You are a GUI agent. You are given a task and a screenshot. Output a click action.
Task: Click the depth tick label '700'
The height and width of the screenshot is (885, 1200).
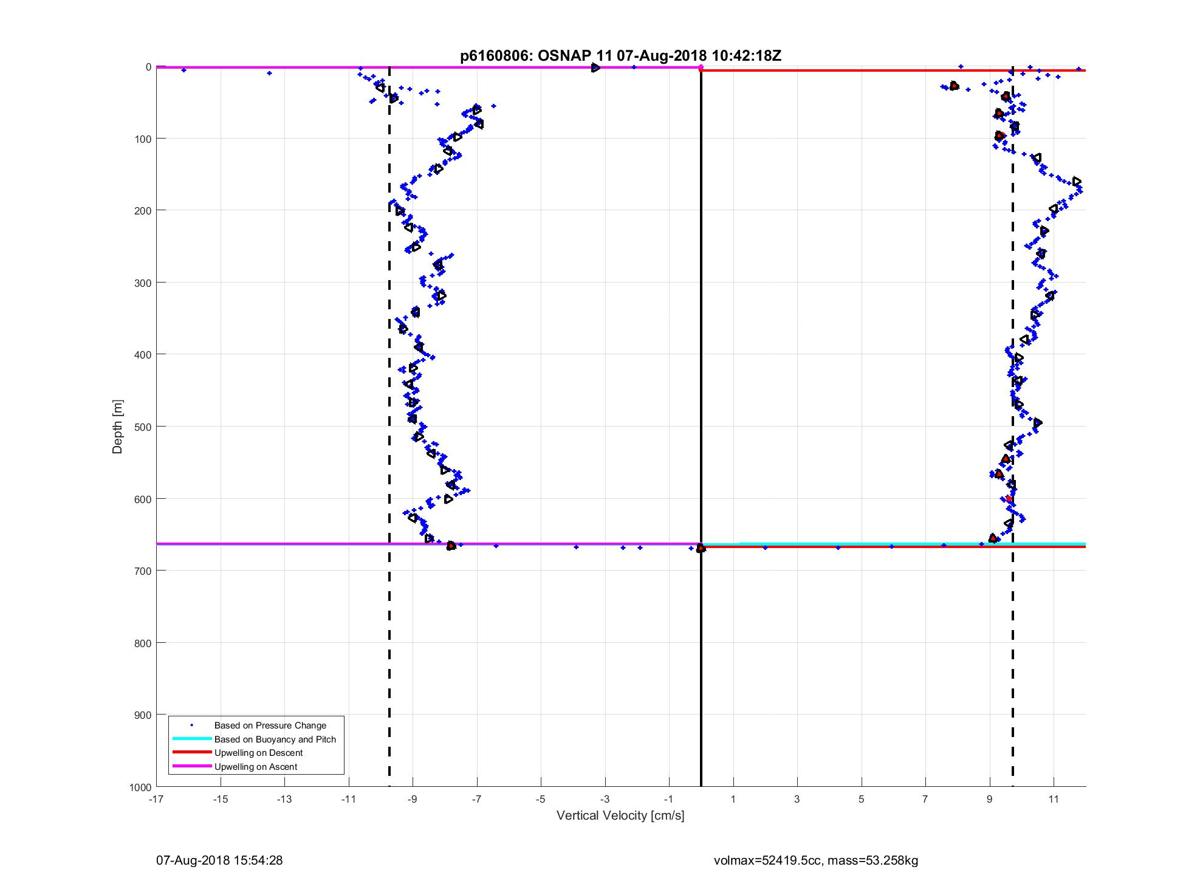142,571
